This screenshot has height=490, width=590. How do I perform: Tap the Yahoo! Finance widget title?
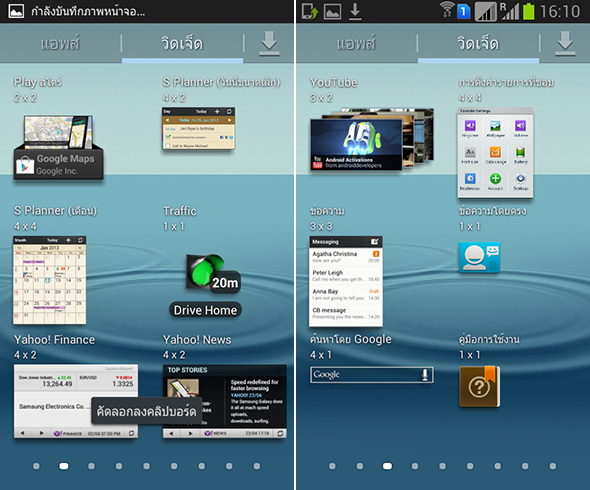click(x=55, y=339)
